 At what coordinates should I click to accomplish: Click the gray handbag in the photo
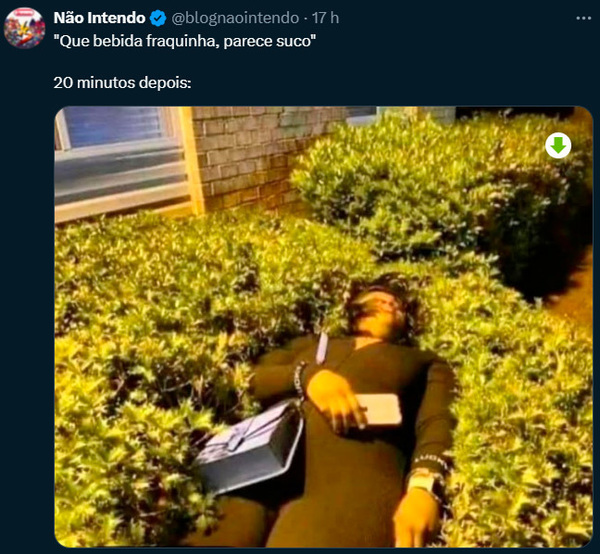click(x=249, y=448)
